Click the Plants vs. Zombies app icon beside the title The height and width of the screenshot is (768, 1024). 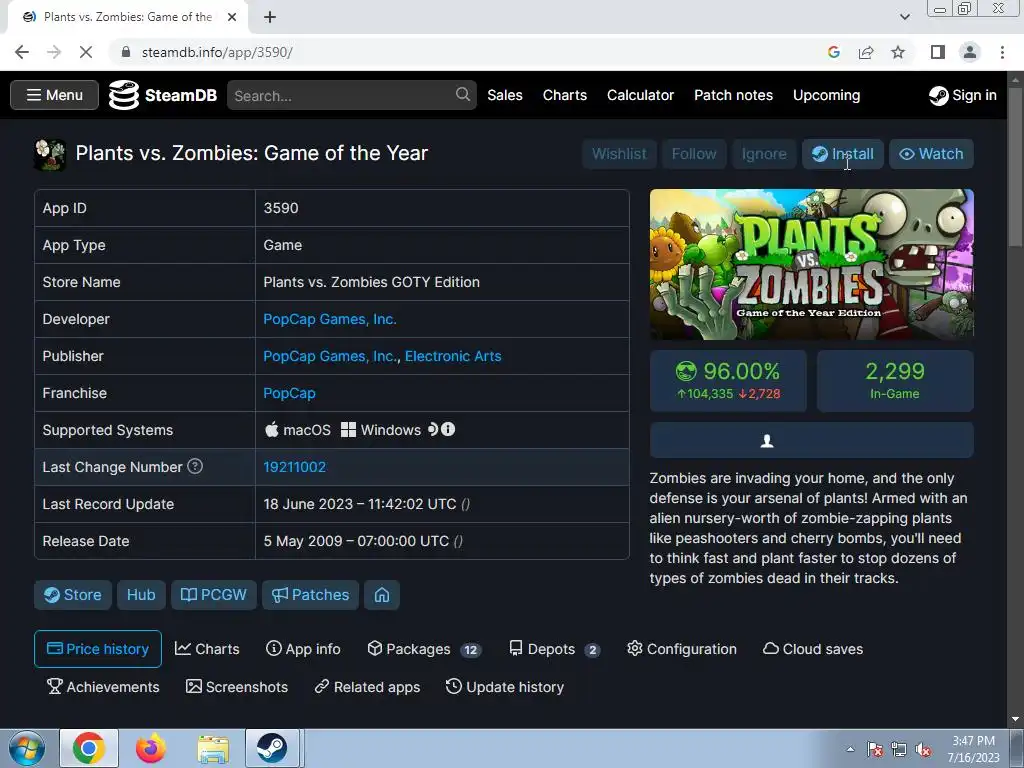point(50,155)
